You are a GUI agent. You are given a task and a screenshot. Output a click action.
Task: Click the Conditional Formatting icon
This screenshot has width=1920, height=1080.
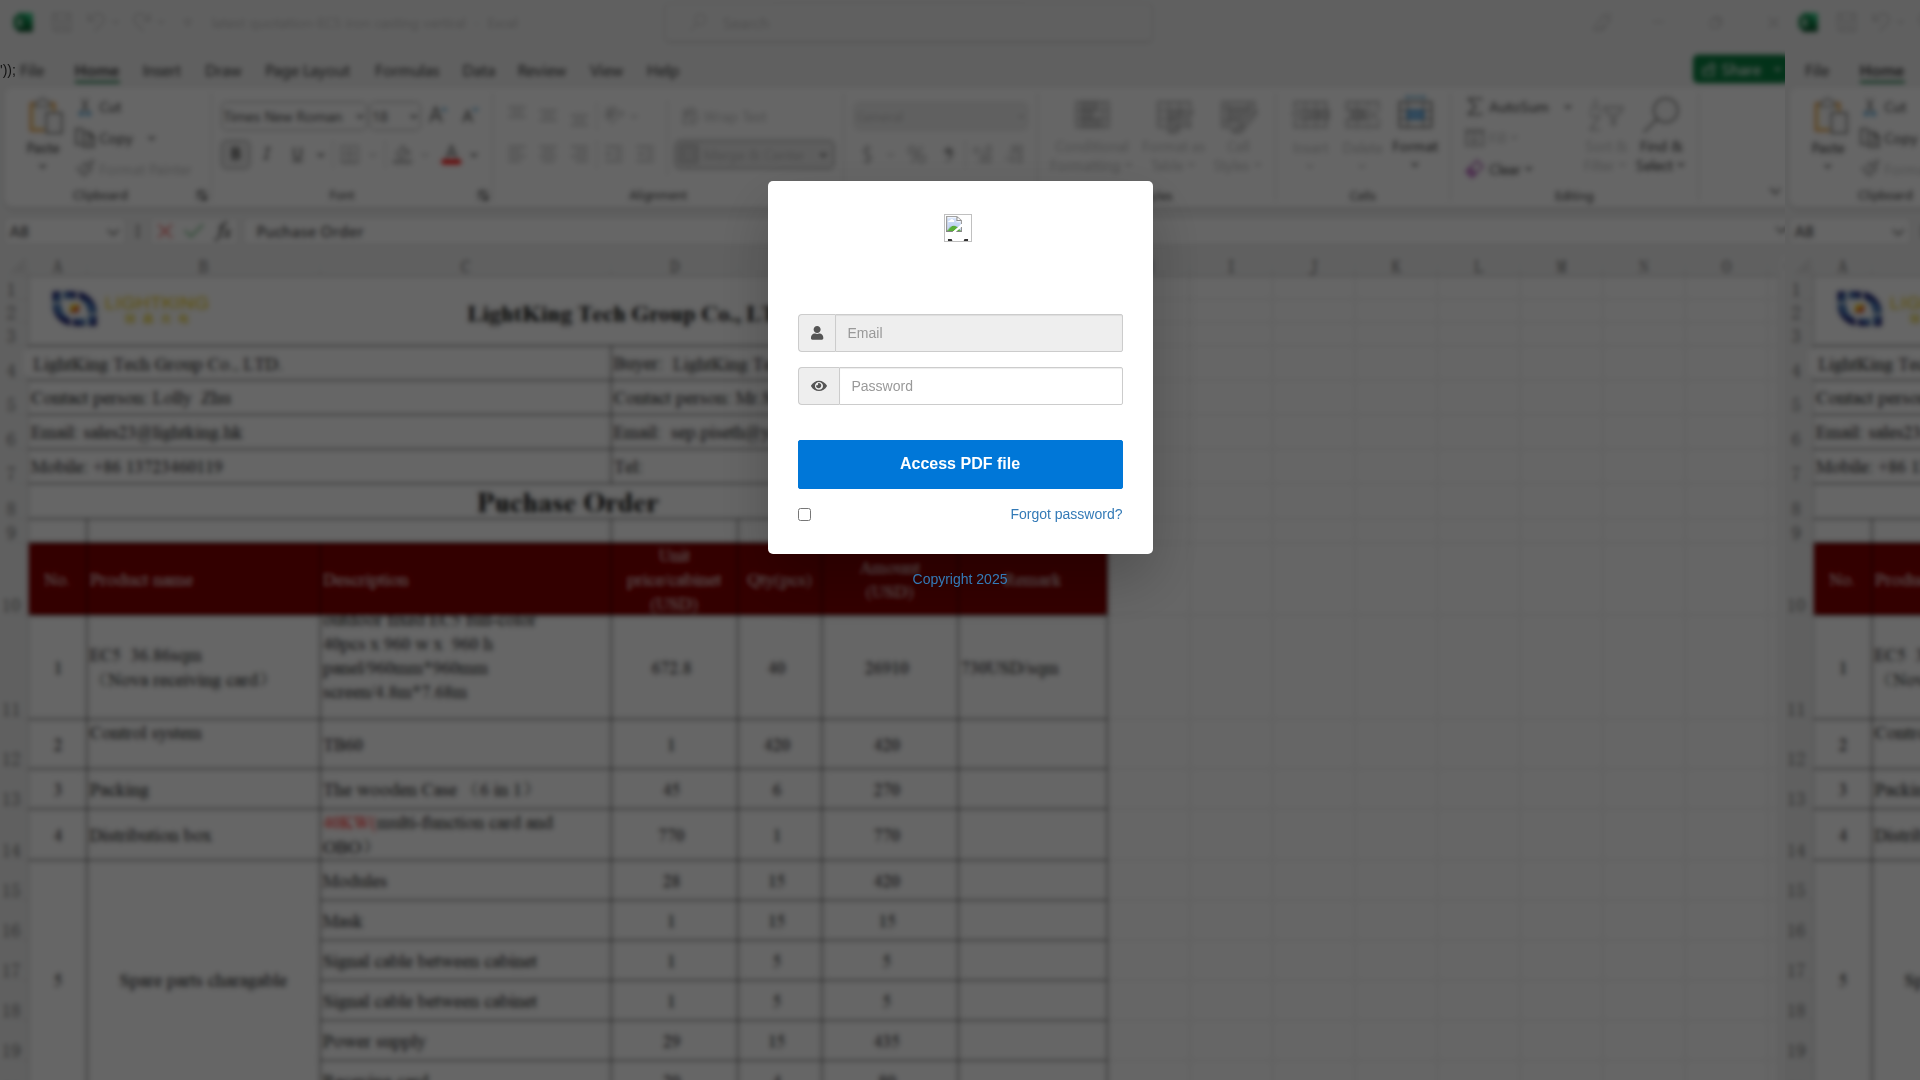click(1092, 116)
